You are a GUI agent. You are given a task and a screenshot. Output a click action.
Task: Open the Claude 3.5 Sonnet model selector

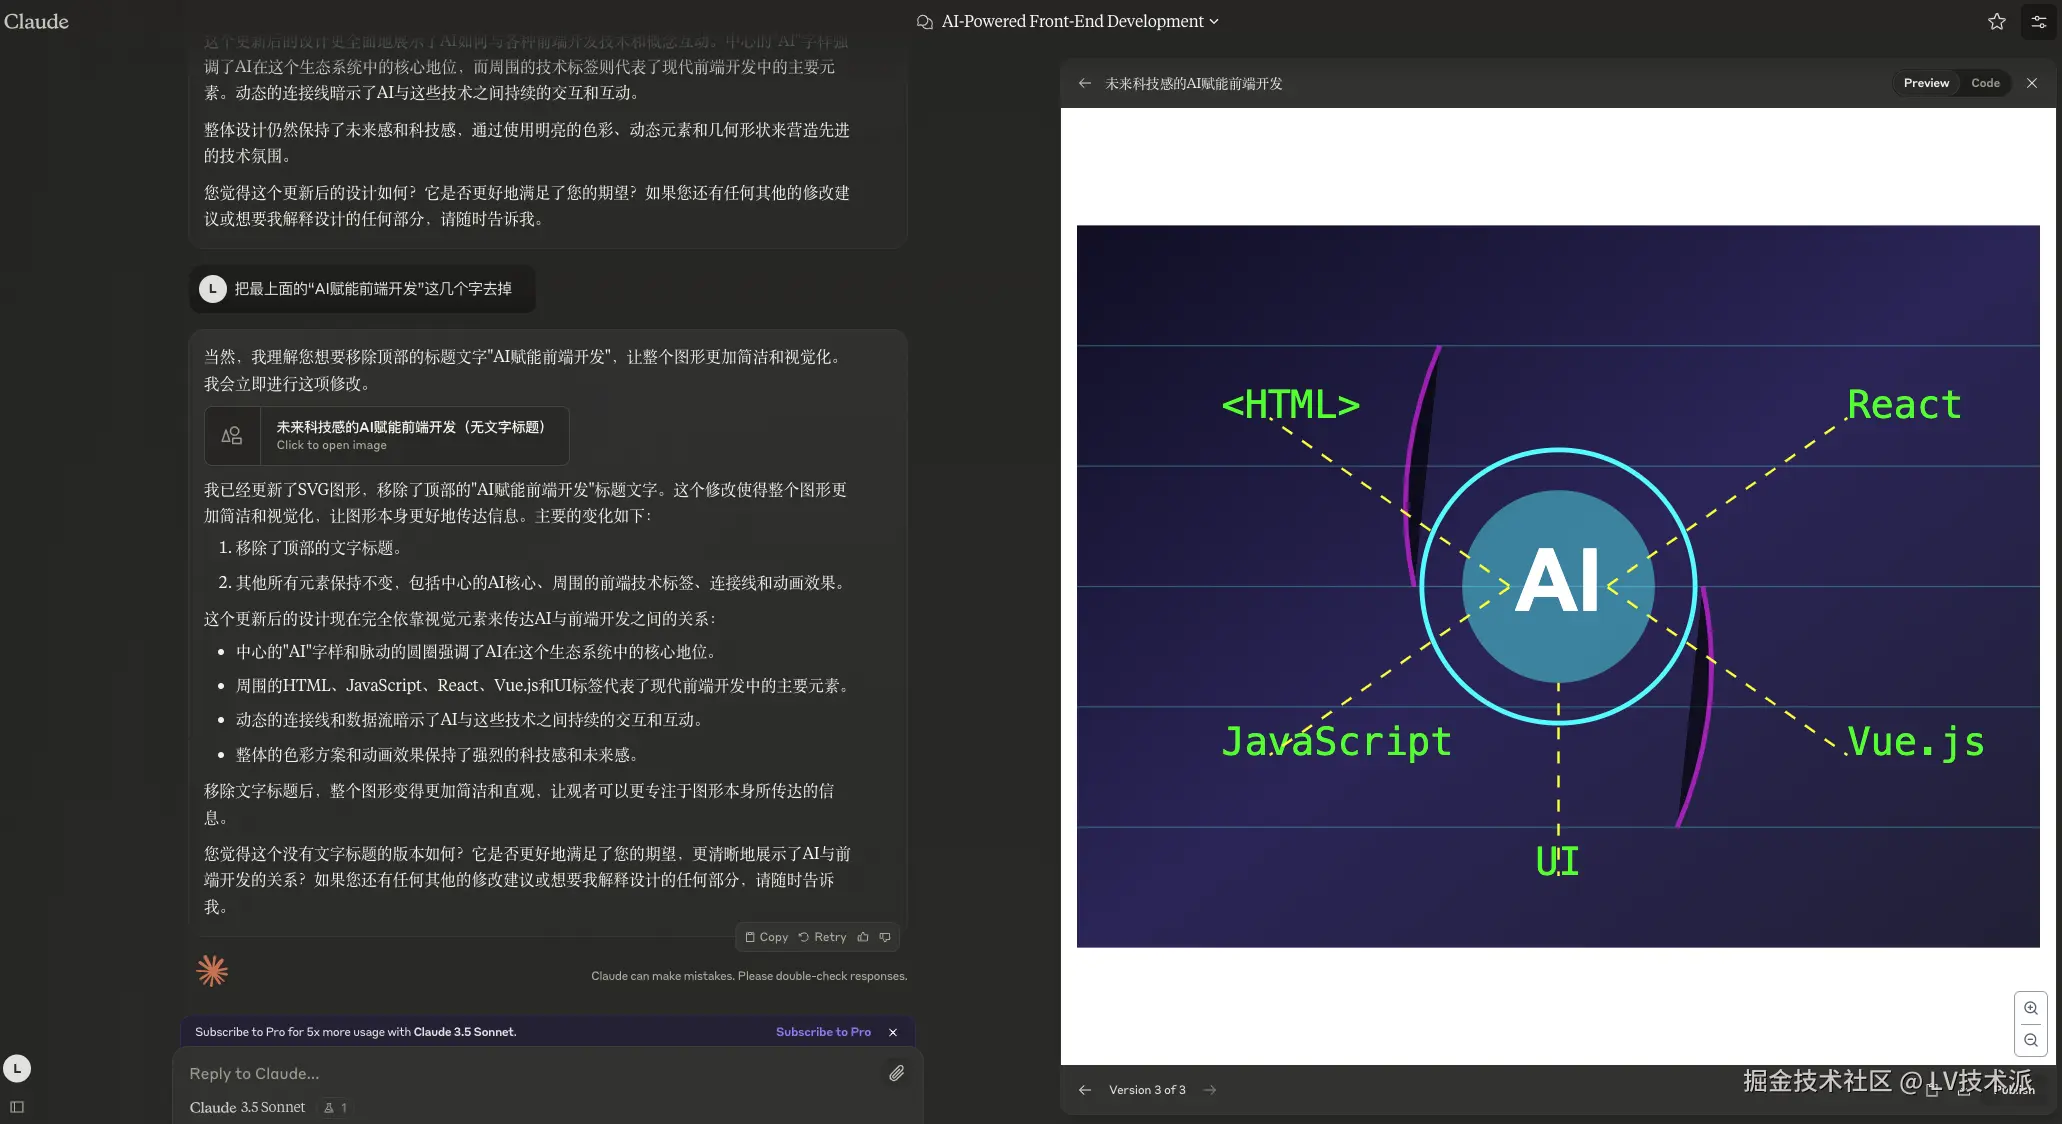[x=247, y=1107]
